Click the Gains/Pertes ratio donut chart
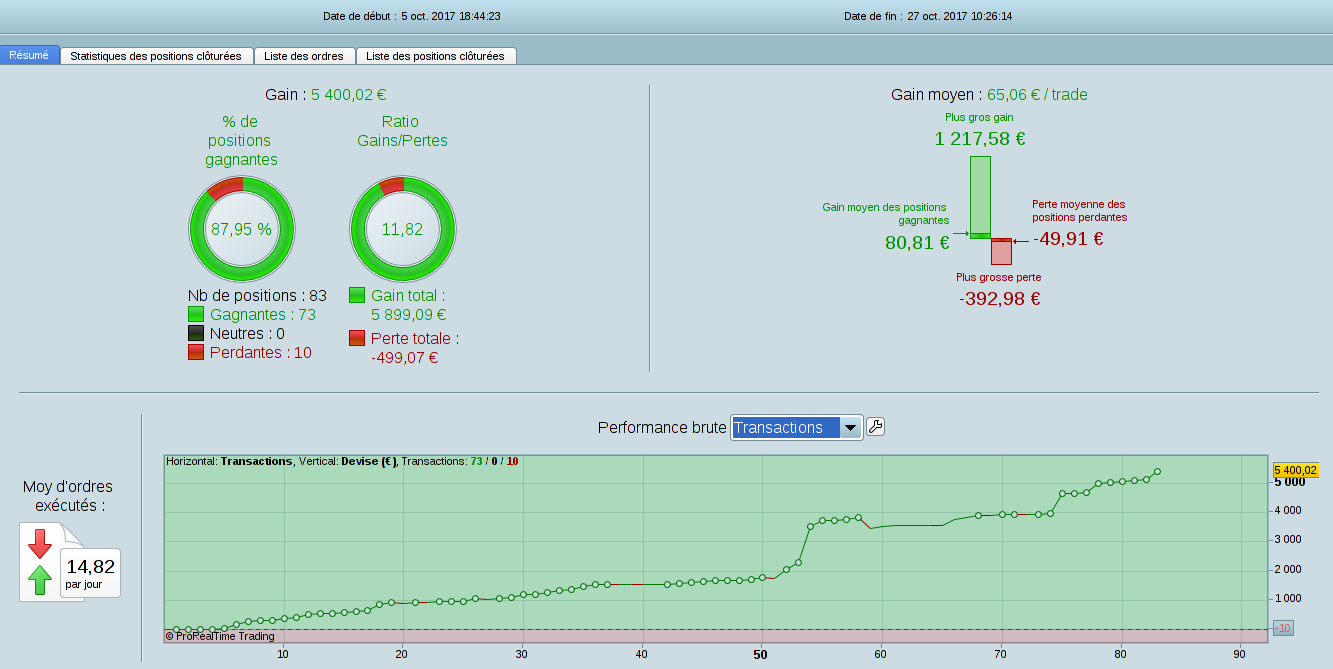The width and height of the screenshot is (1333, 669). (402, 229)
